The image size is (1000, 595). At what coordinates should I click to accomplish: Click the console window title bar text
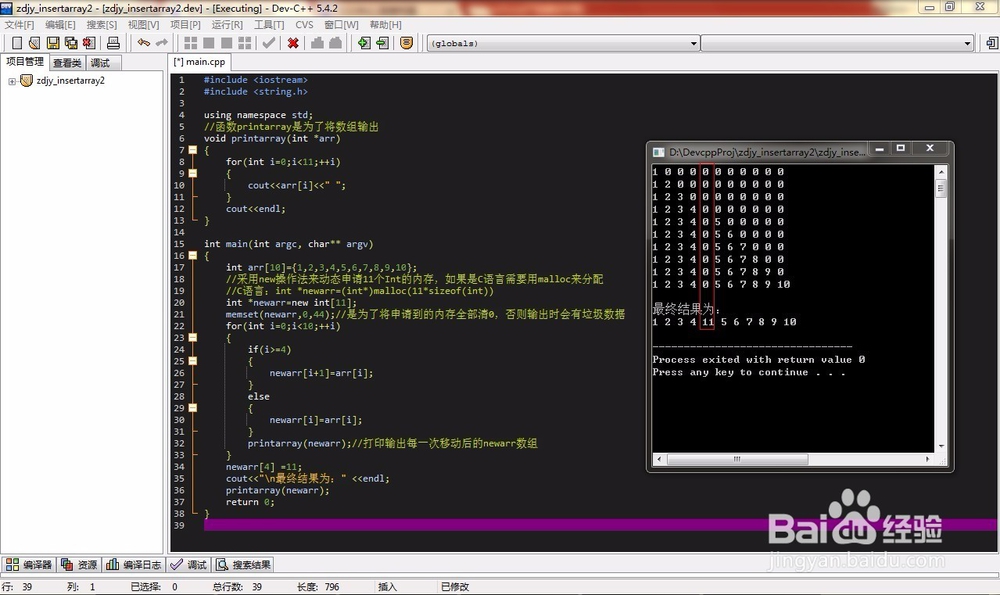(x=767, y=152)
